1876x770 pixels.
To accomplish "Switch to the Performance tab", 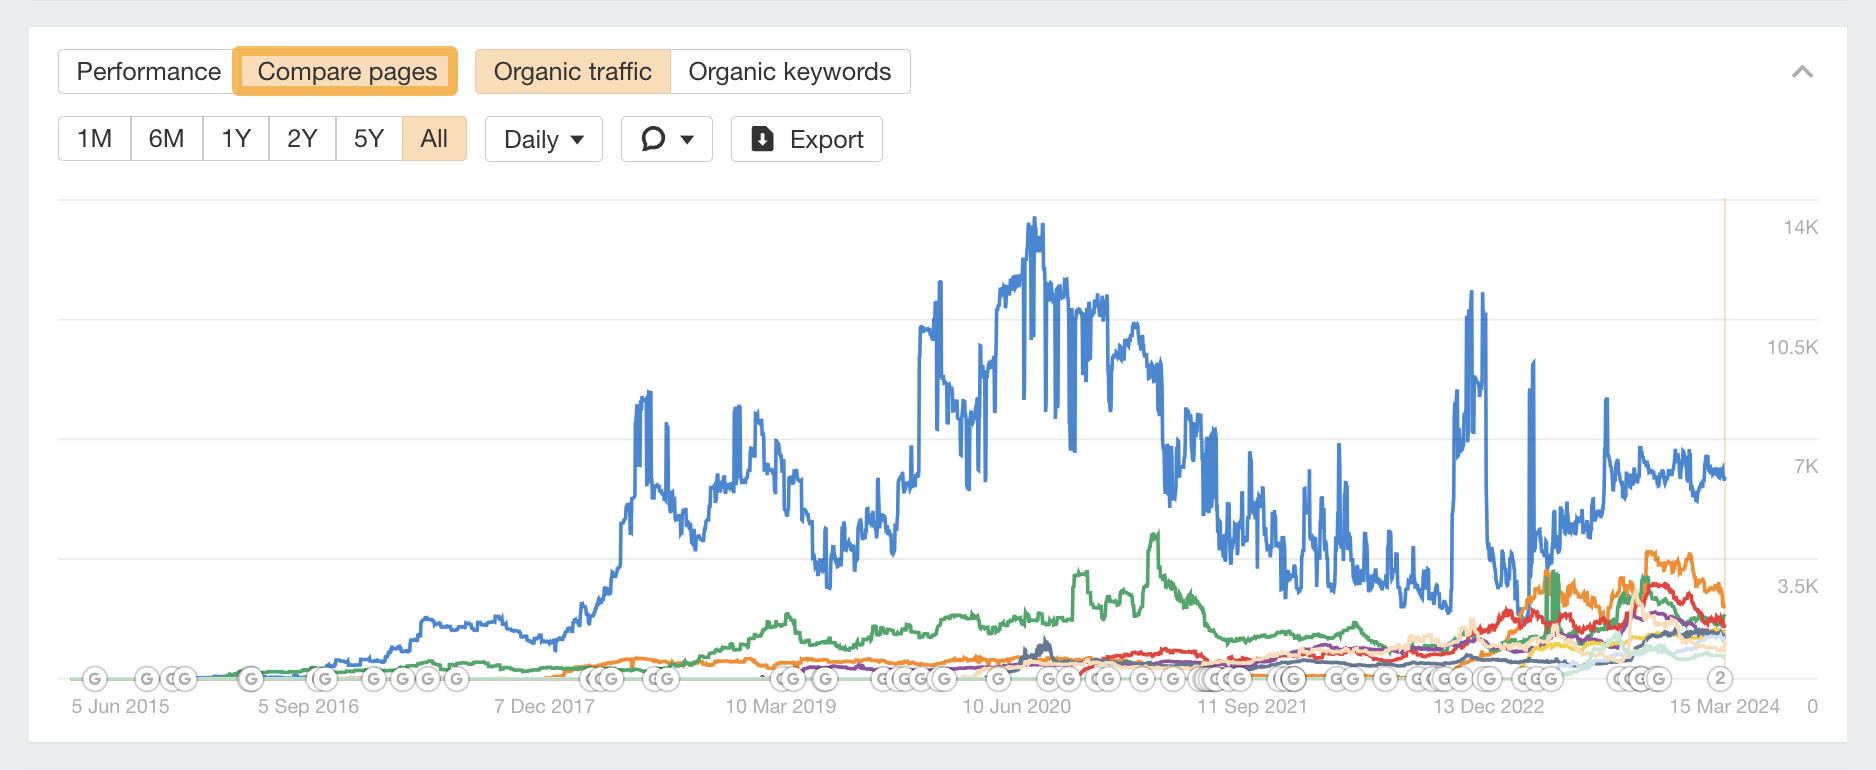I will point(148,71).
